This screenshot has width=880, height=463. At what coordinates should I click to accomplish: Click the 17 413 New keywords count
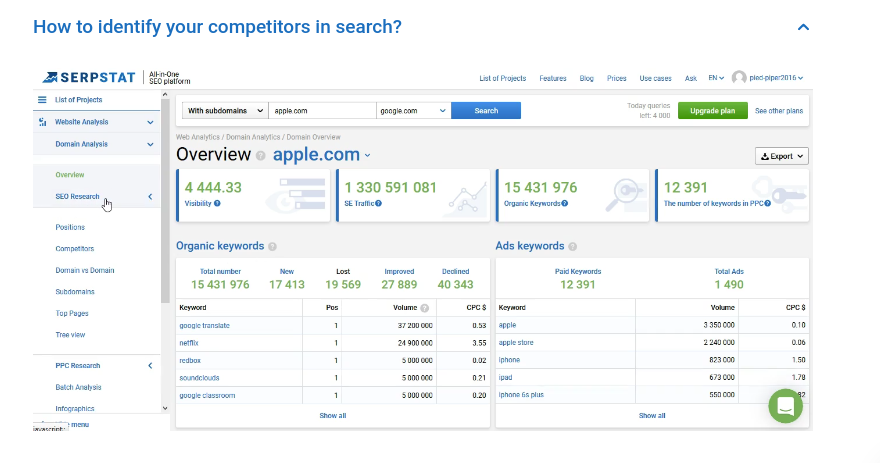pos(287,285)
